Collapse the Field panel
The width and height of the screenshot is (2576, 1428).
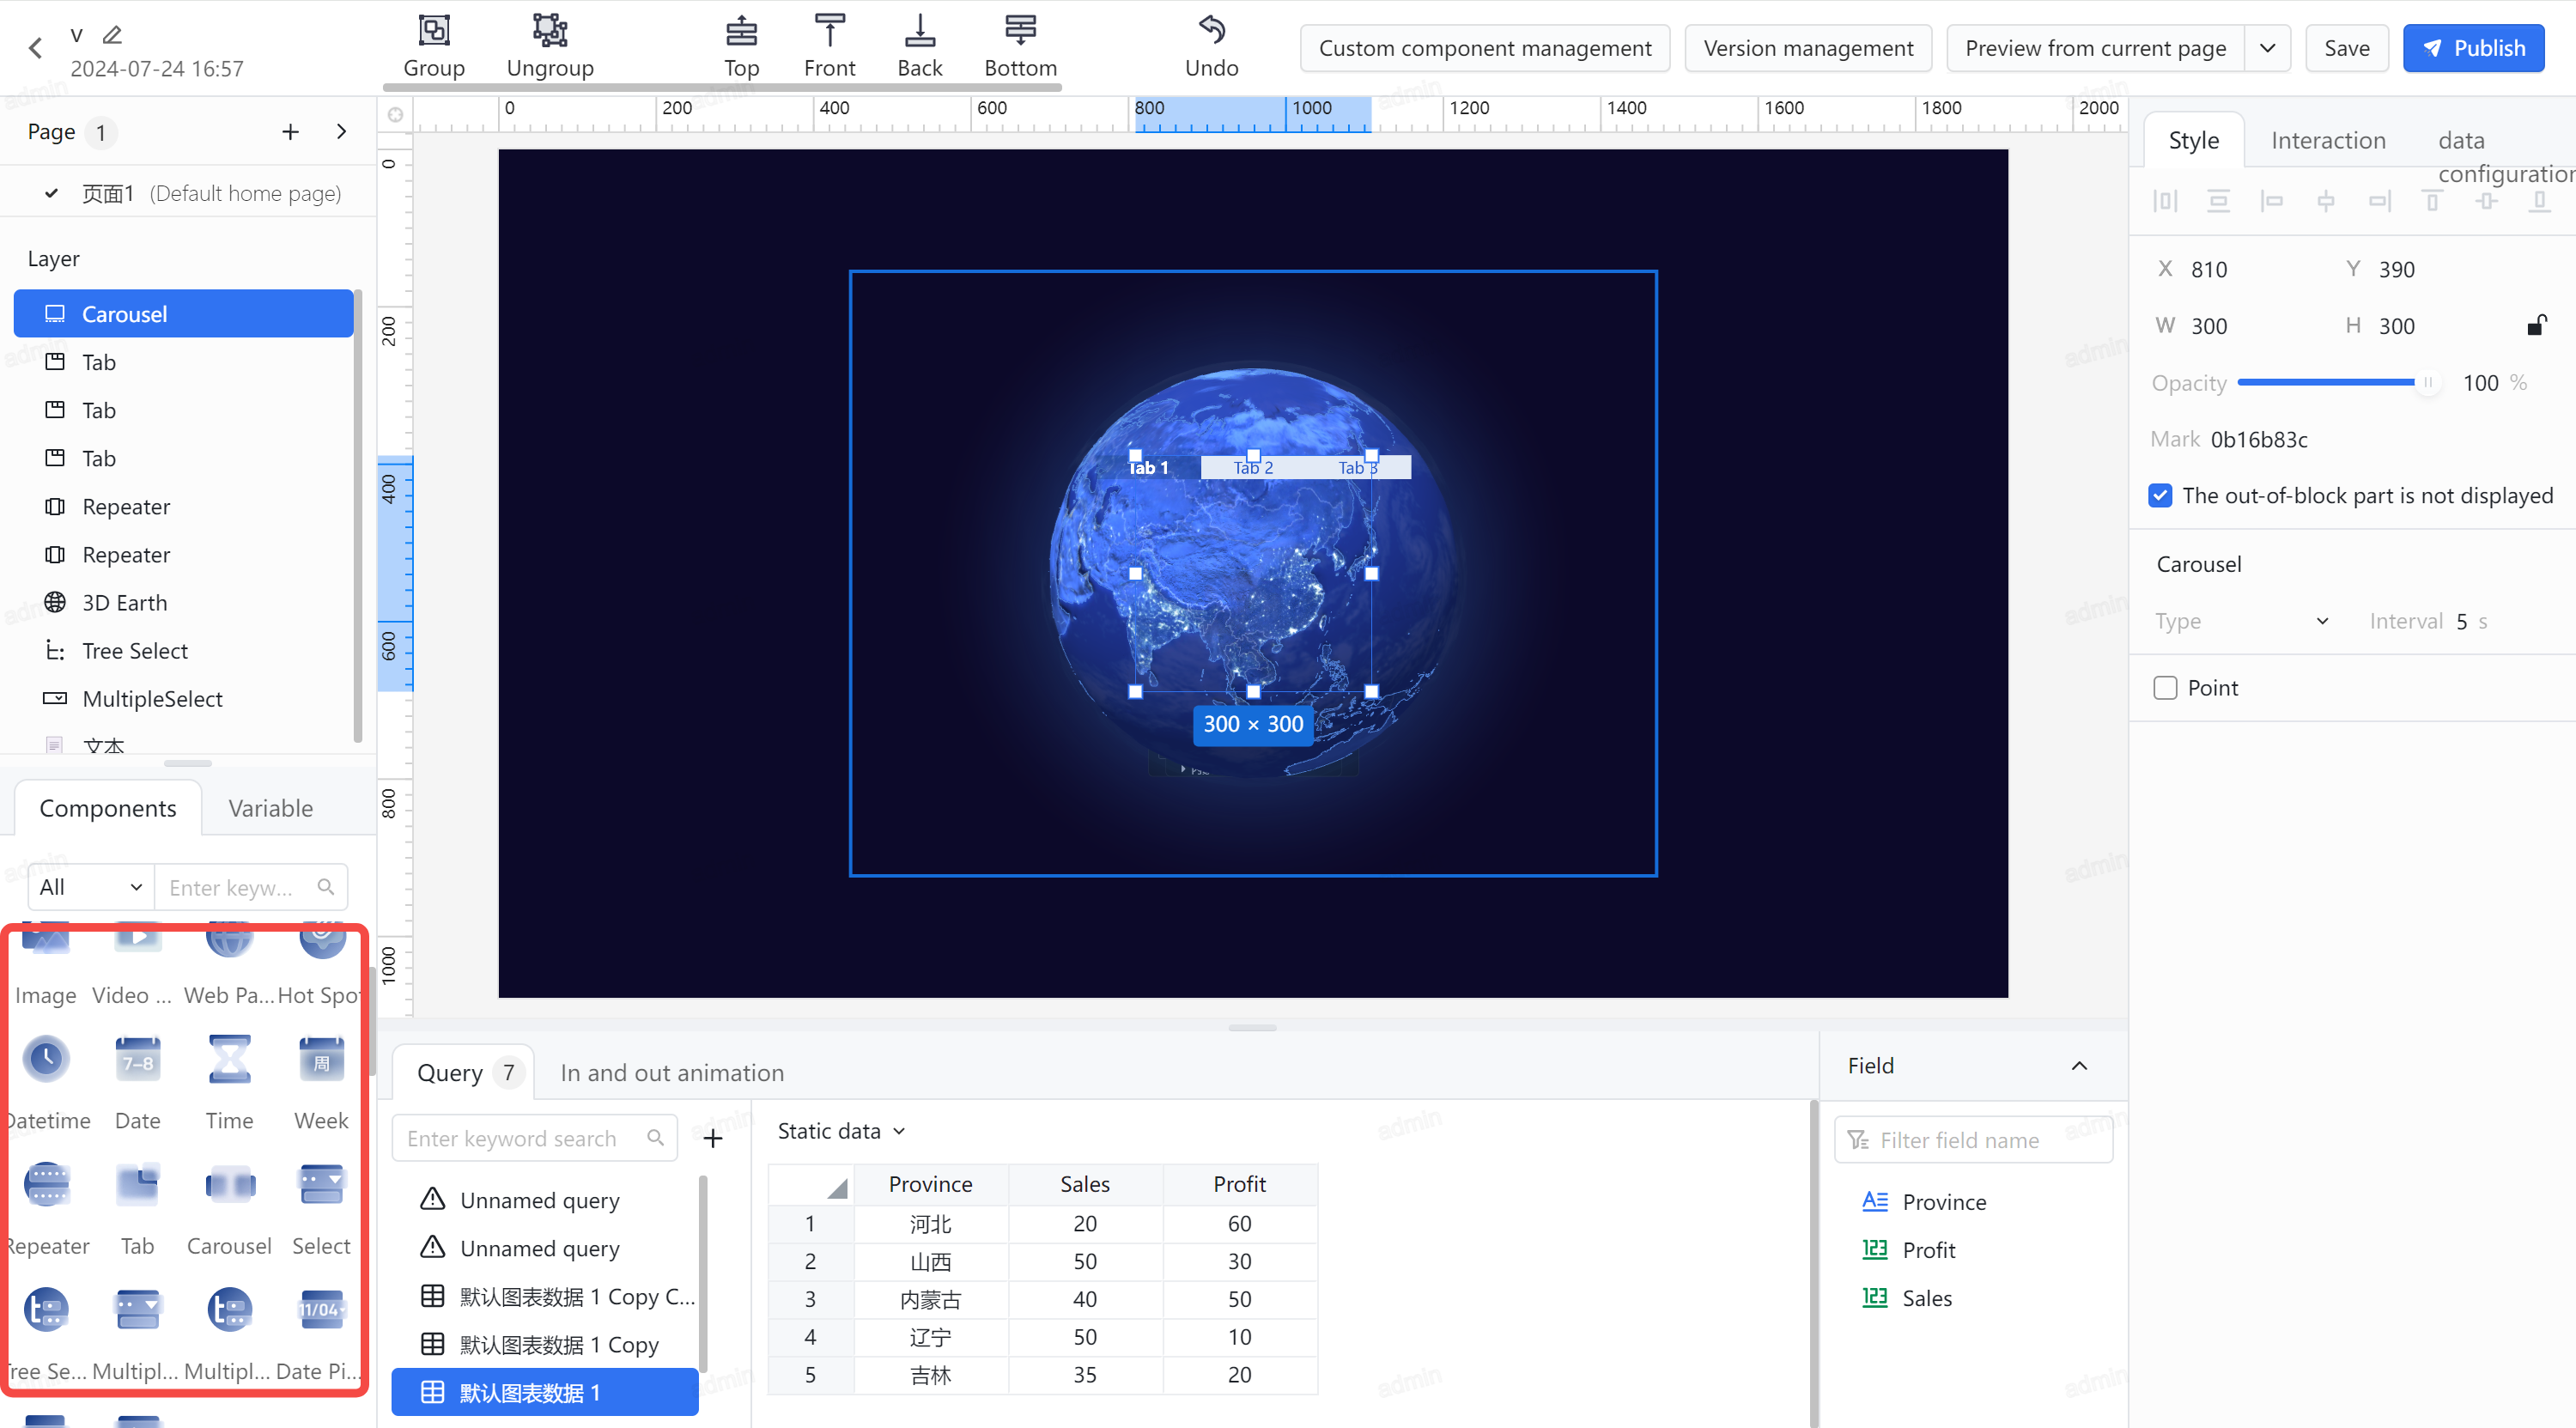point(2079,1065)
